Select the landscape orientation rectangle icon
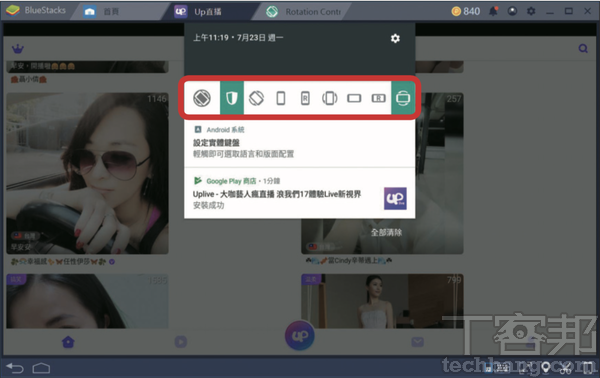Screen dimensions: 600x378 pyautogui.click(x=354, y=98)
